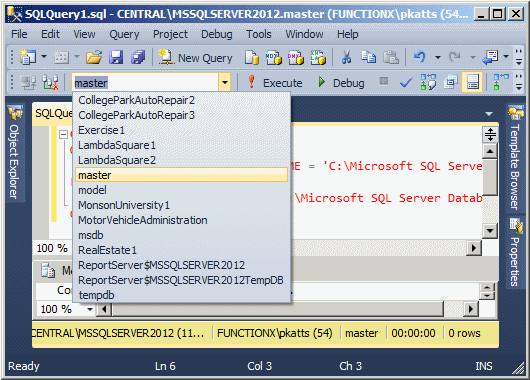Select CollegeParkAutoRepair2 from database list
The height and width of the screenshot is (380, 530).
click(182, 100)
